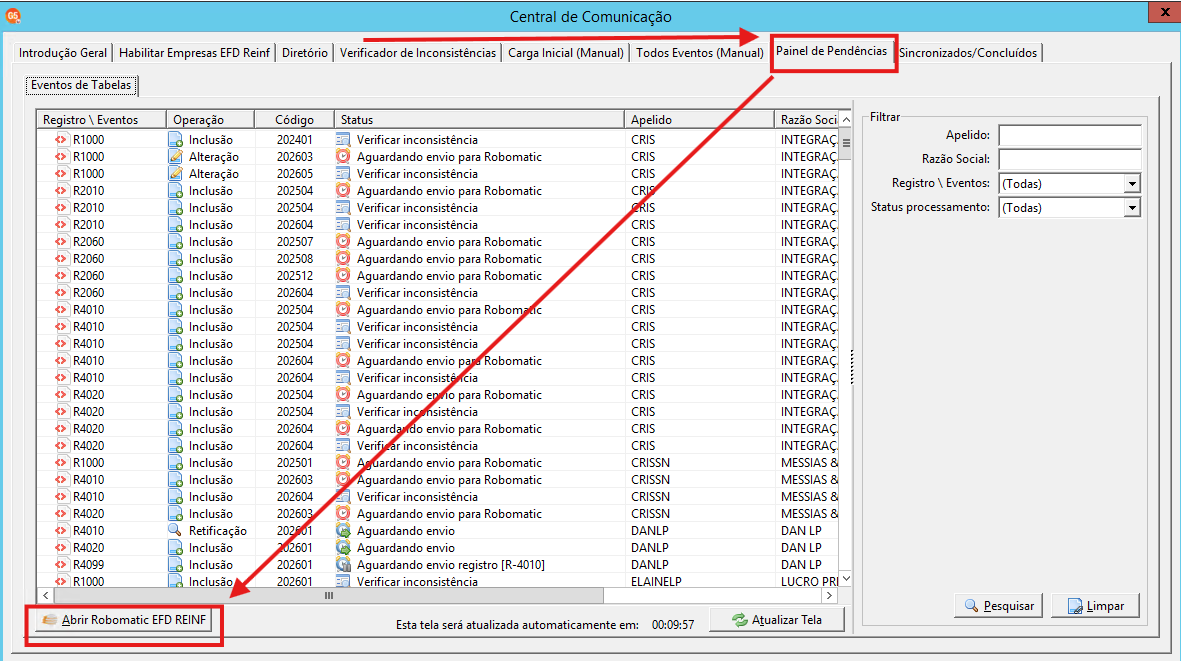1181x661 pixels.
Task: Focus the Apelido filter field
Action: point(1070,136)
